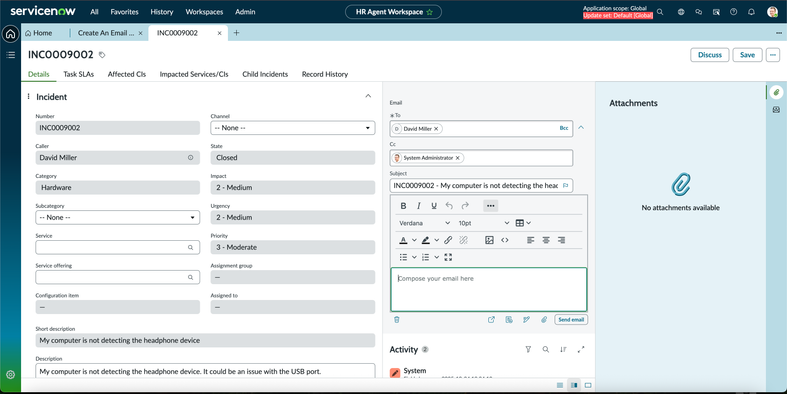Sort the Activity stream
787x394 pixels.
[563, 349]
